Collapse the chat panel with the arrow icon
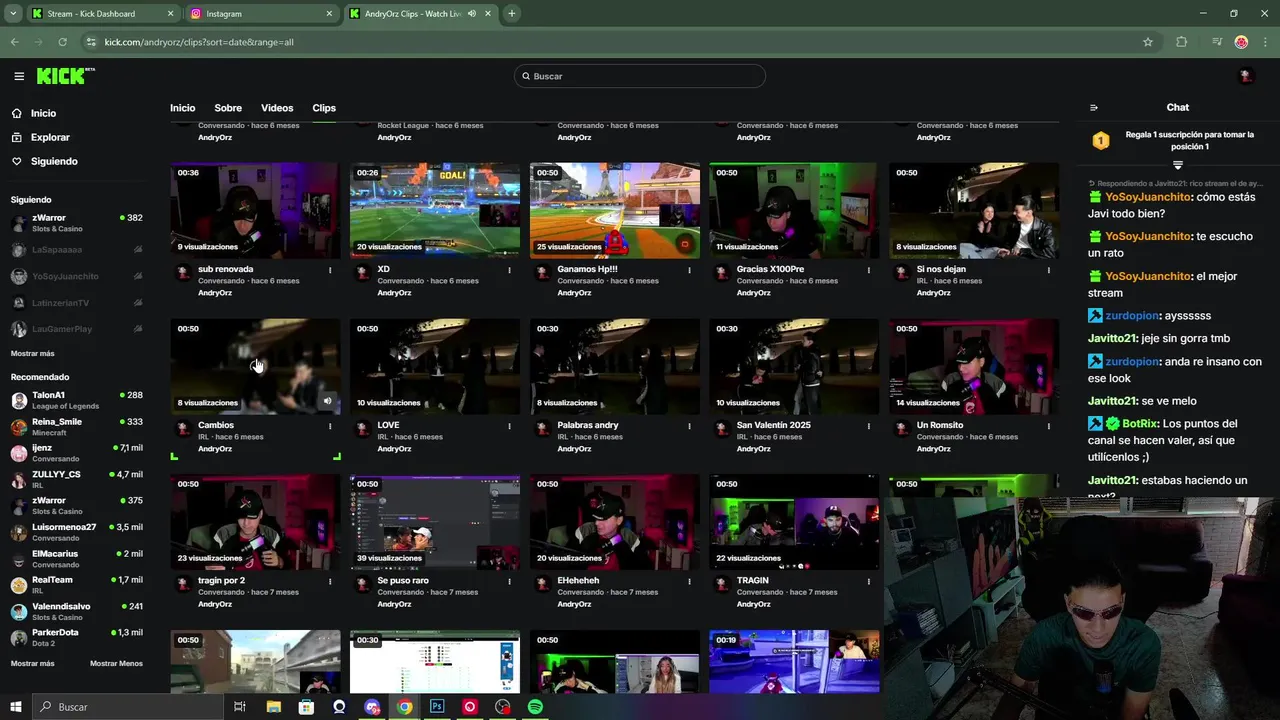1280x720 pixels. 1093,108
